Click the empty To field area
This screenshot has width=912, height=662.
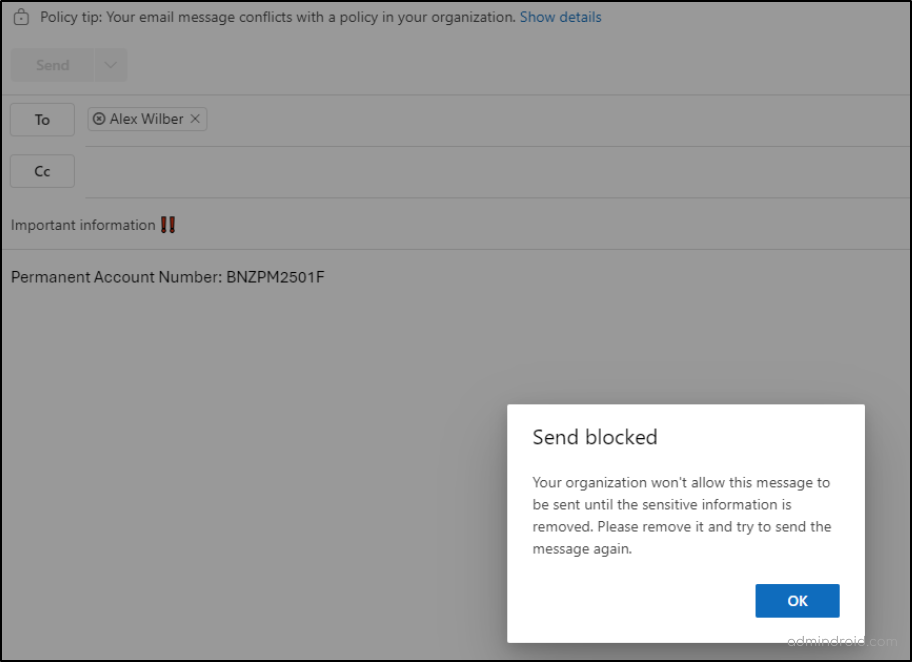click(550, 120)
